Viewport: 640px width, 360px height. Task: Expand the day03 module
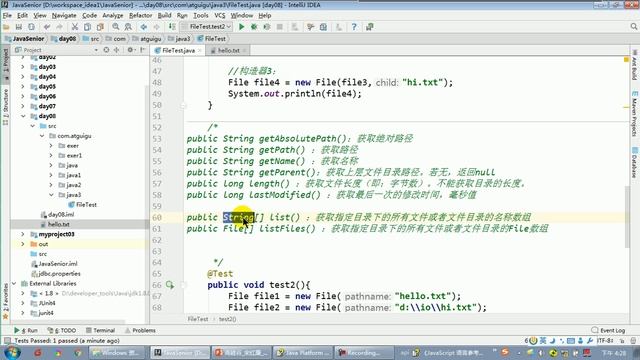(x=23, y=67)
